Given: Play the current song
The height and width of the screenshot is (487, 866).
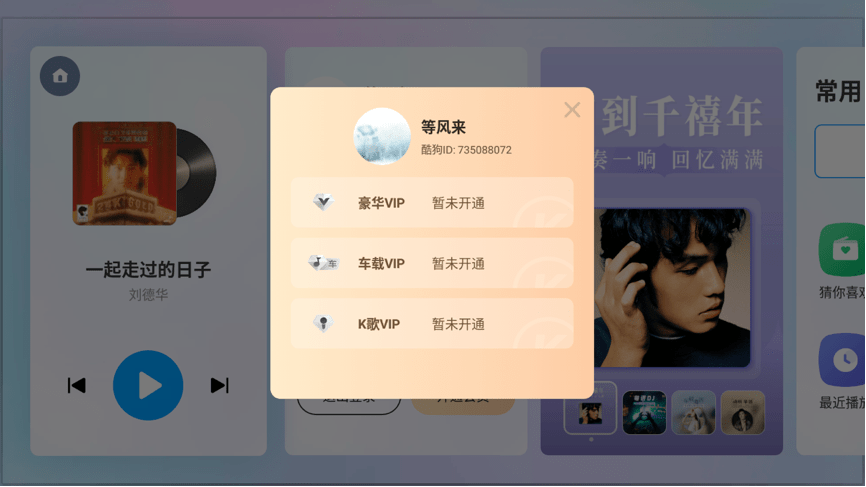Looking at the screenshot, I should 148,385.
